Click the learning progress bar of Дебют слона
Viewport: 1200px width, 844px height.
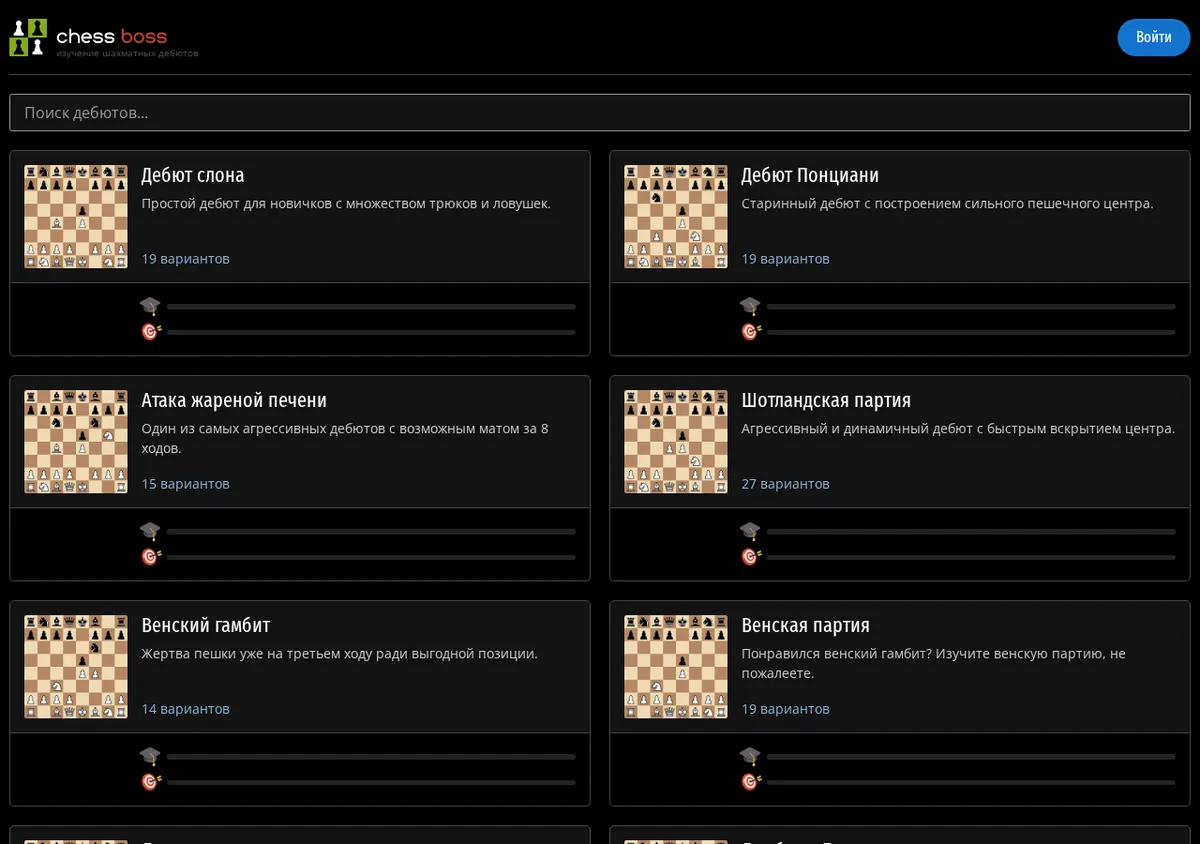tap(371, 306)
